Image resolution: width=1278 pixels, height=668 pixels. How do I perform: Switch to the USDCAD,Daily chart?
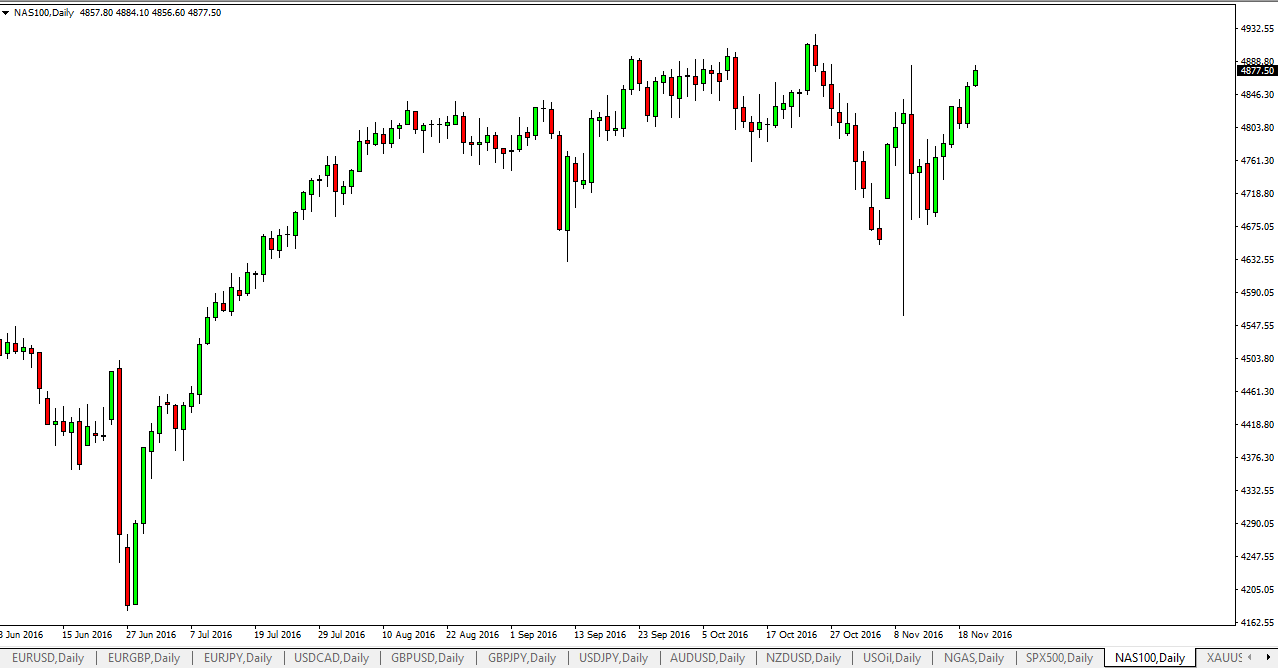click(329, 658)
